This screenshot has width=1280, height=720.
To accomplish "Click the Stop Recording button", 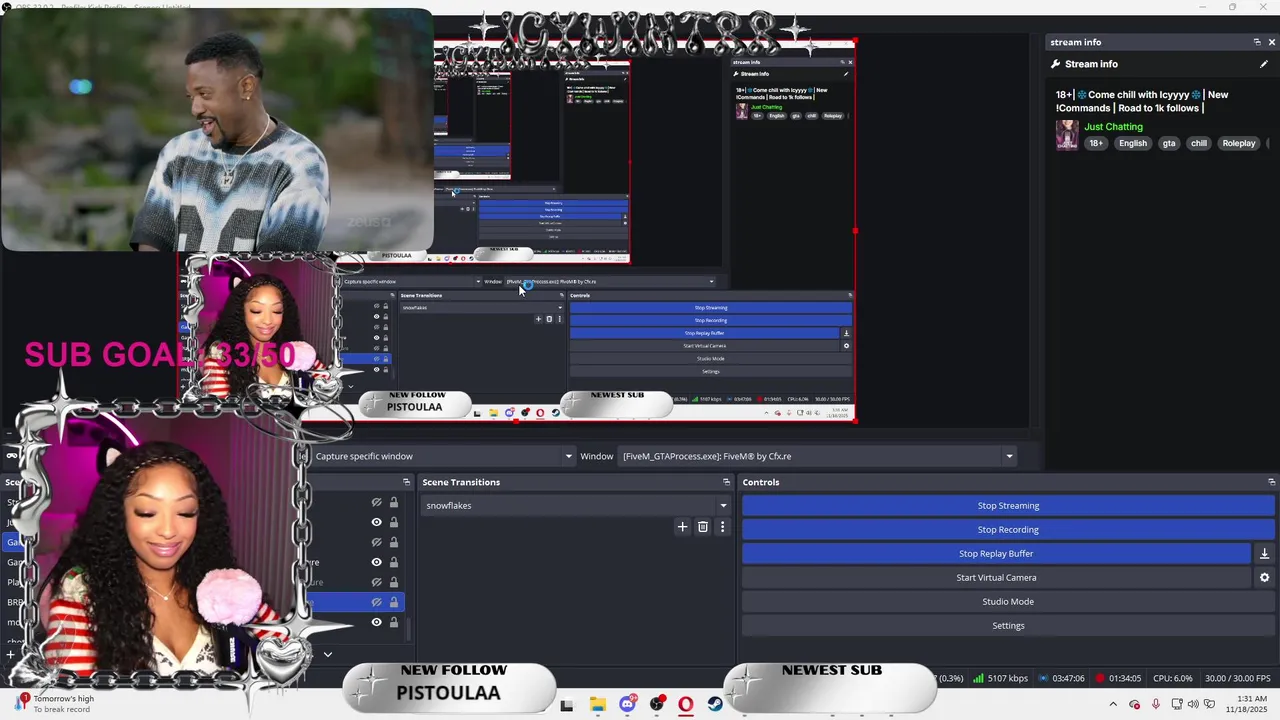I will [x=1008, y=530].
